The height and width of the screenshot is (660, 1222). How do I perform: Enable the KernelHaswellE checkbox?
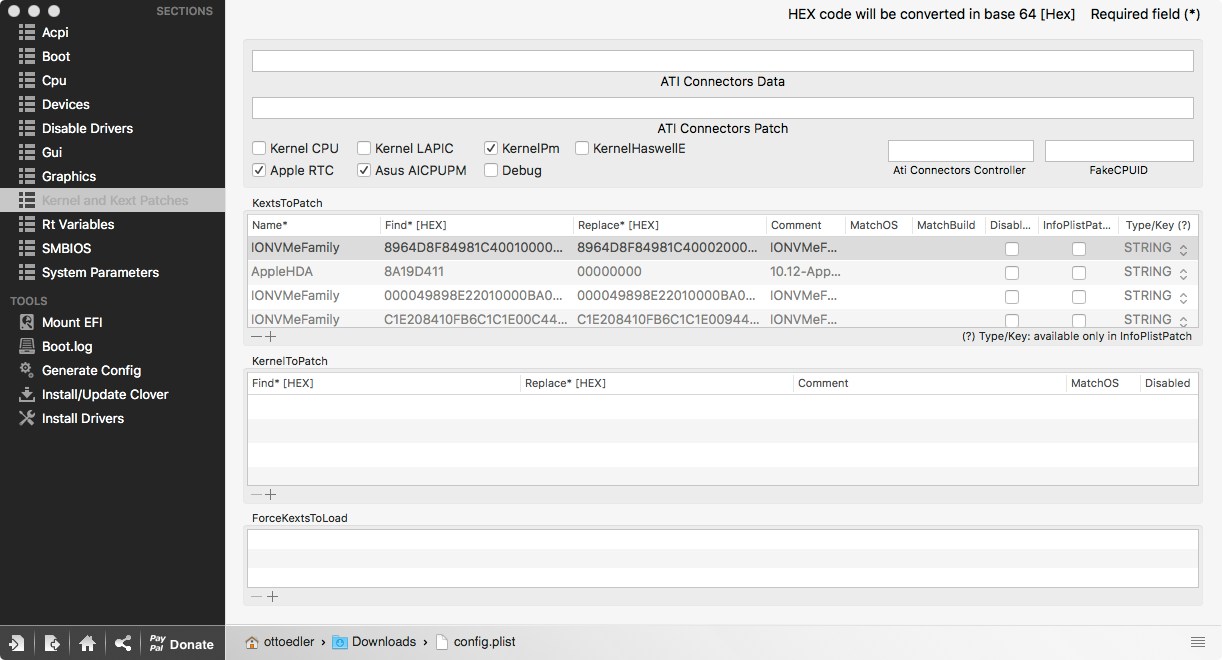[x=582, y=148]
